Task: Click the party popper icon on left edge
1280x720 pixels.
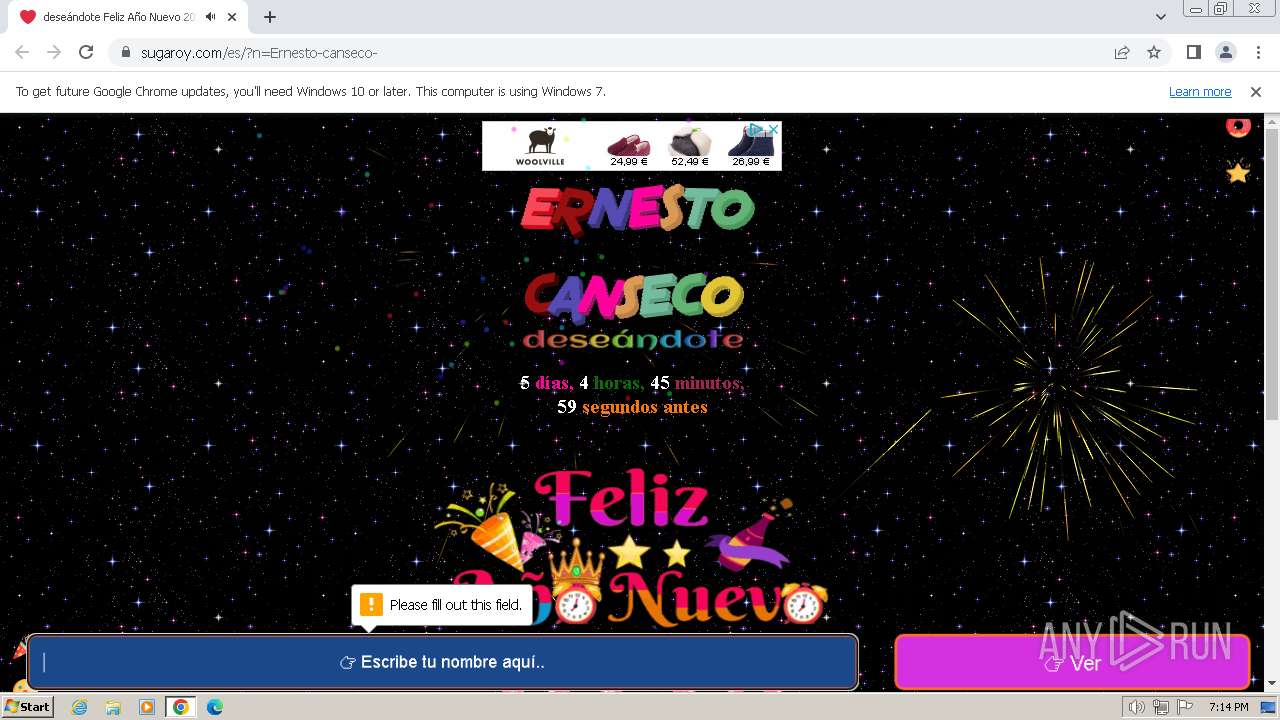Action: [19, 650]
